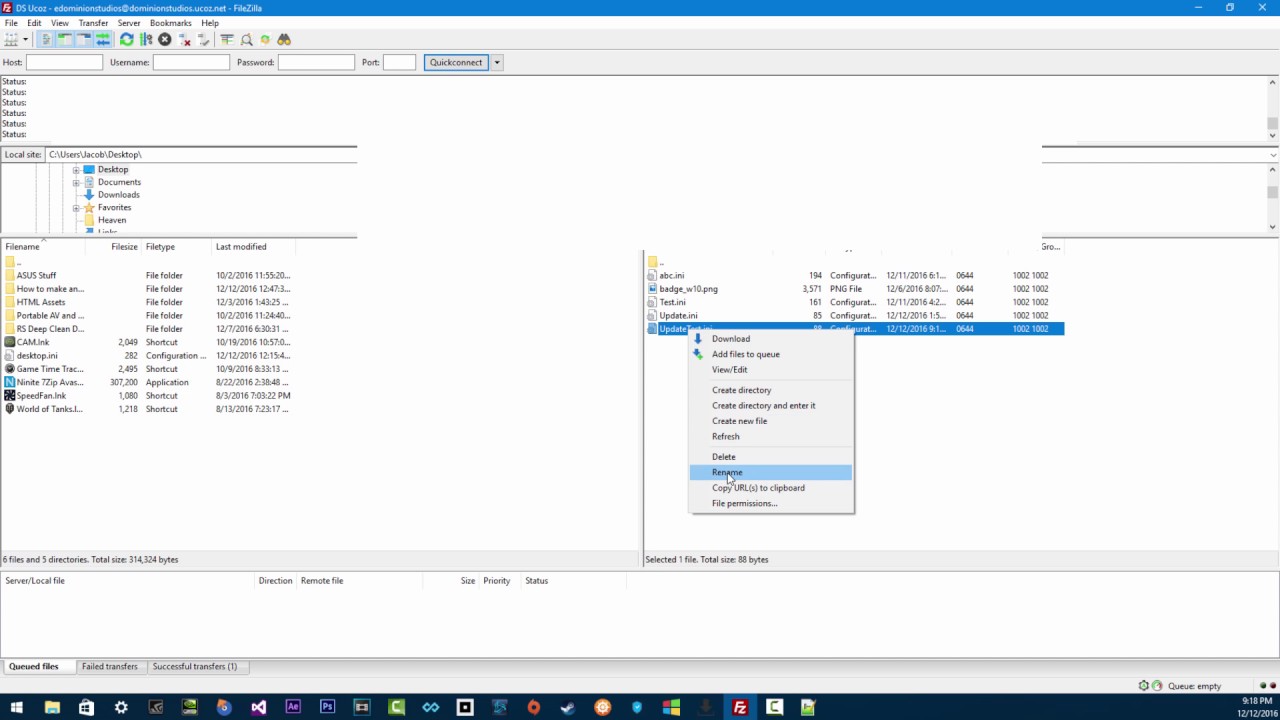Viewport: 1280px width, 720px height.
Task: Toggle the message log display
Action: coord(46,39)
